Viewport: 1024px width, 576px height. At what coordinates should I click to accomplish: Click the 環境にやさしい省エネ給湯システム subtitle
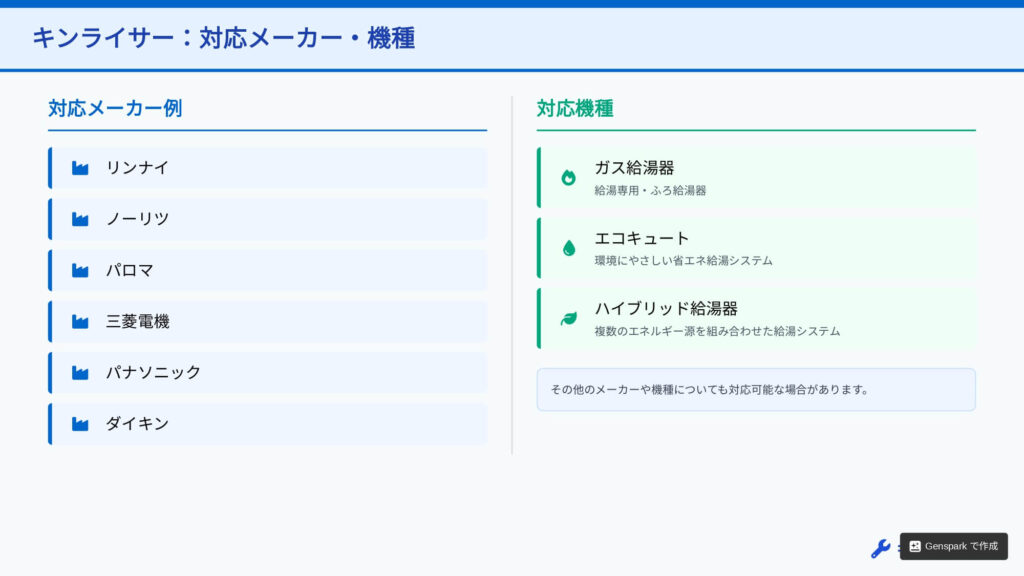(683, 261)
